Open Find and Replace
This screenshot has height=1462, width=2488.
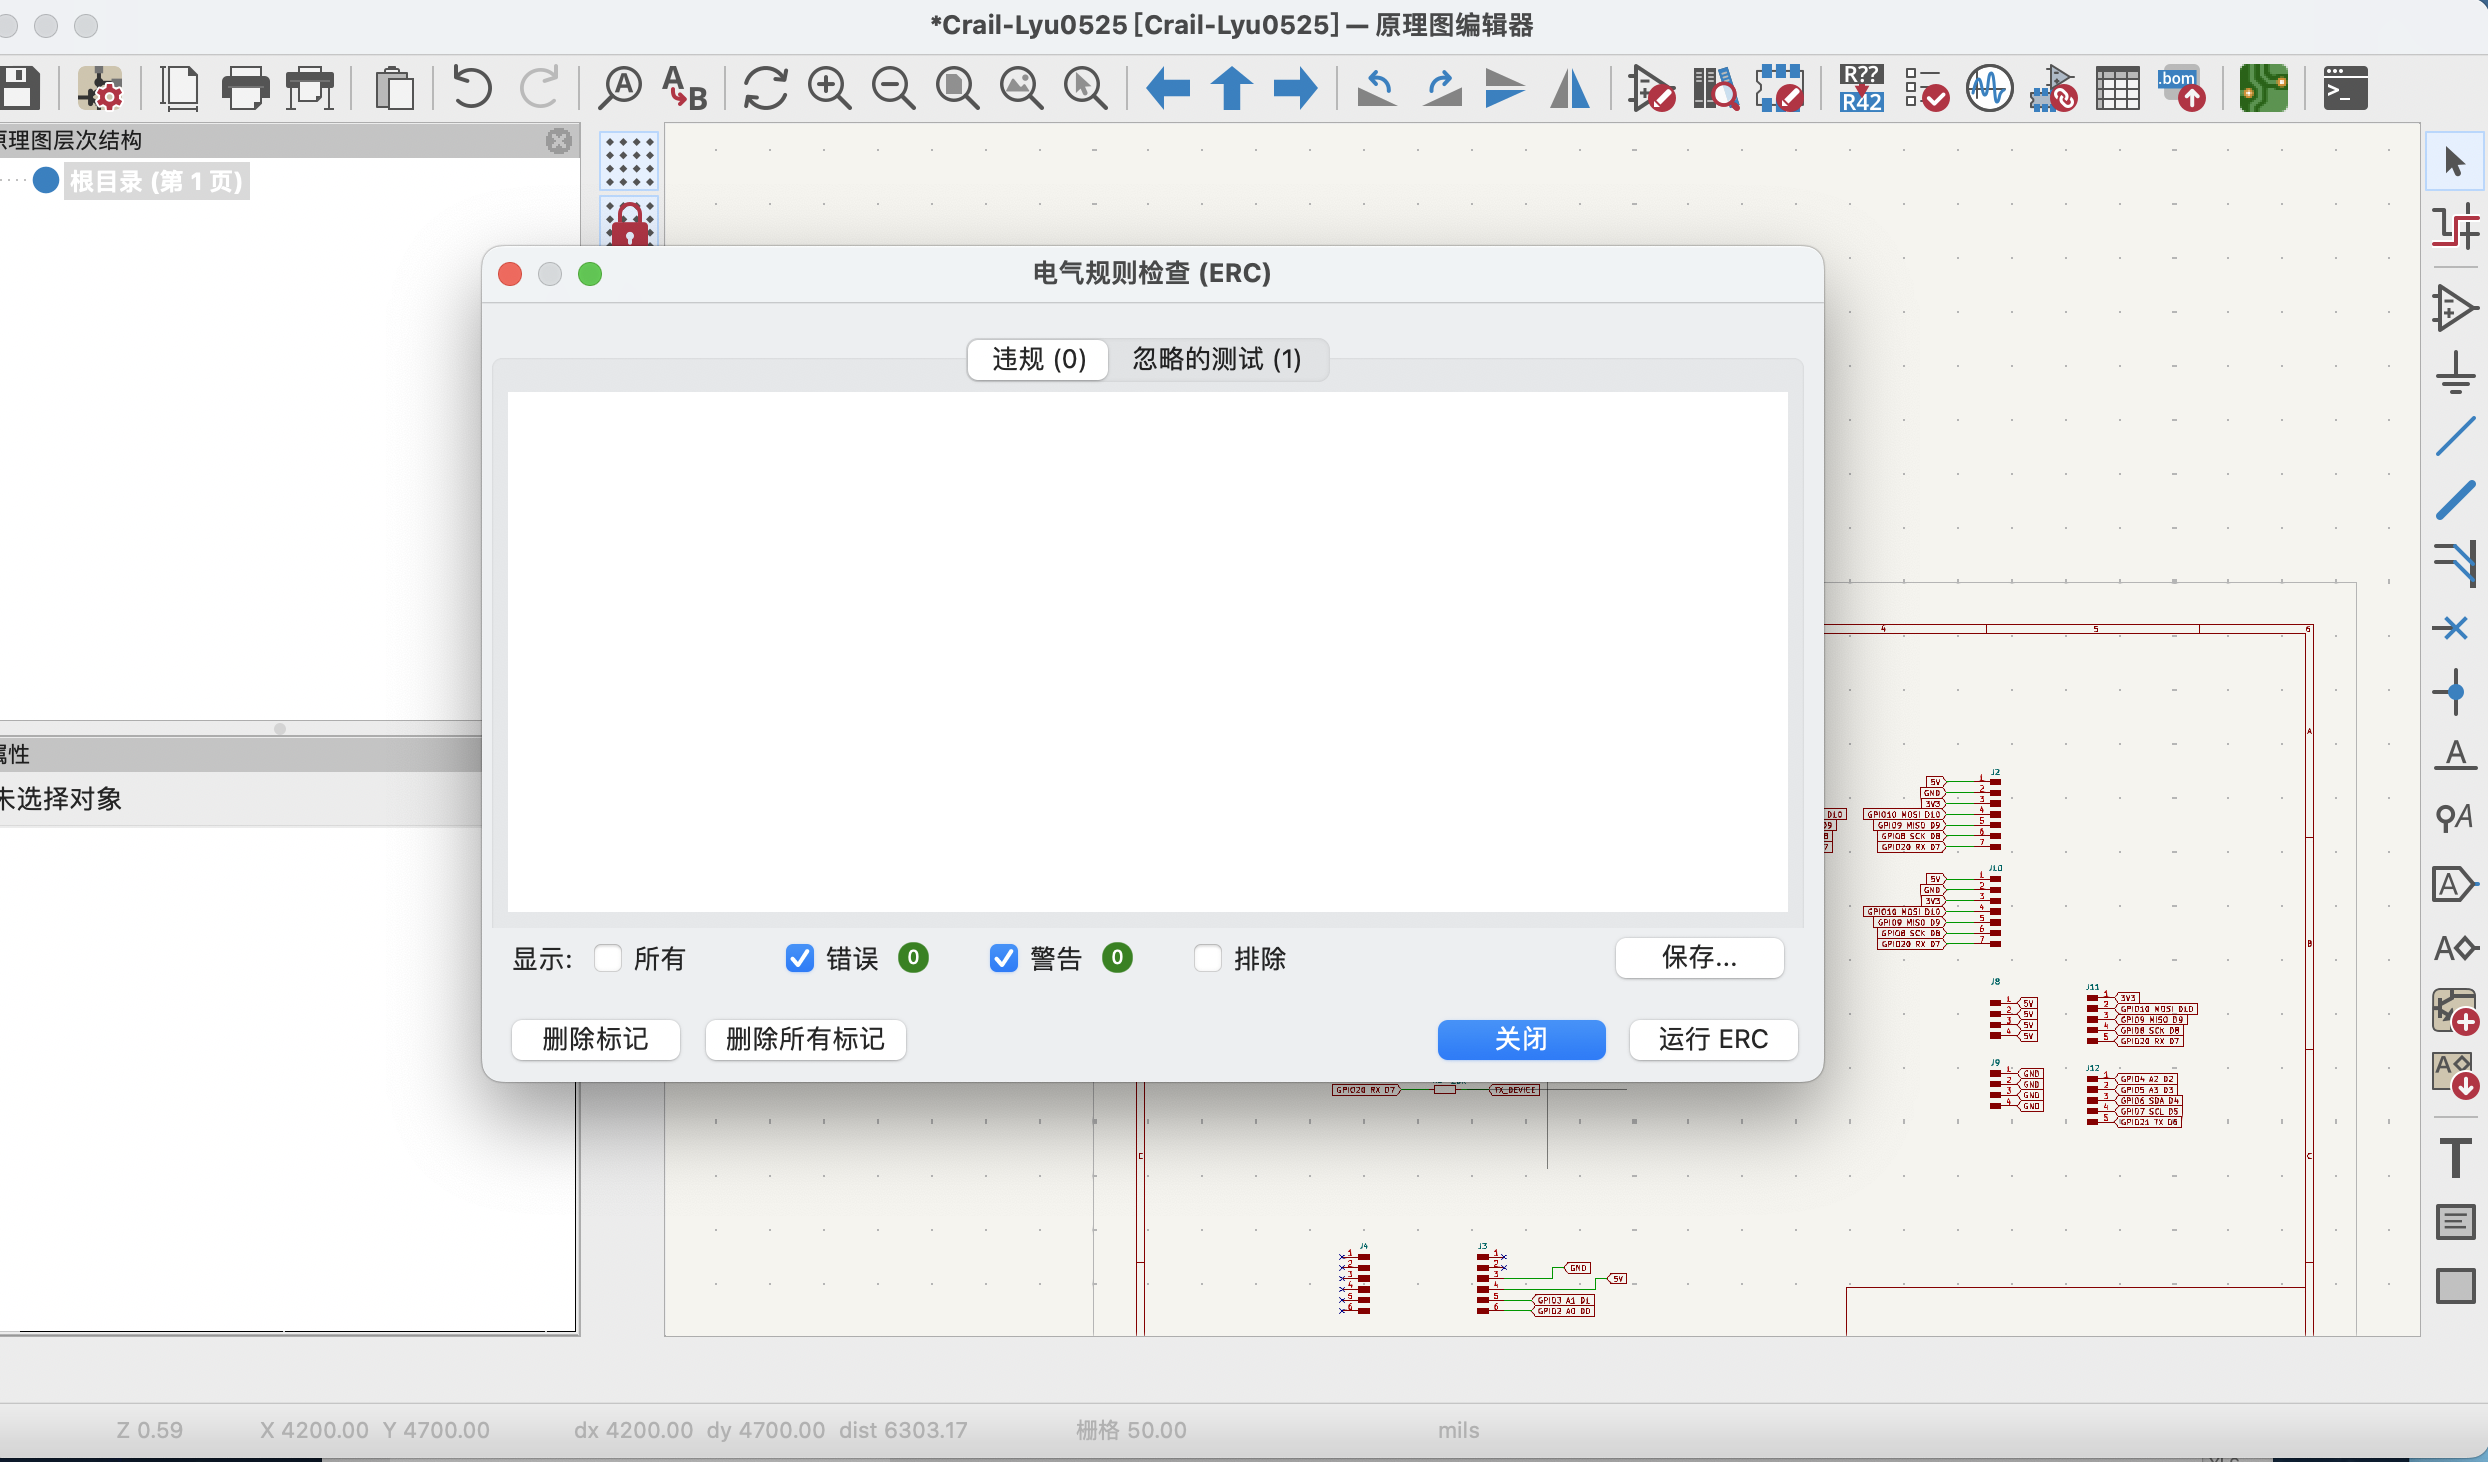[685, 88]
